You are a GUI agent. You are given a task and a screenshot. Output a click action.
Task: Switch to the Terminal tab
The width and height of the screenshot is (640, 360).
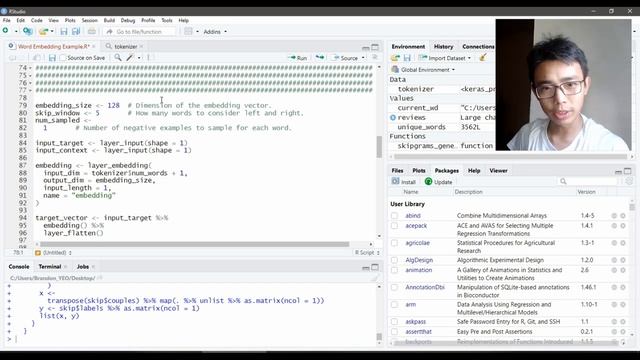50,267
